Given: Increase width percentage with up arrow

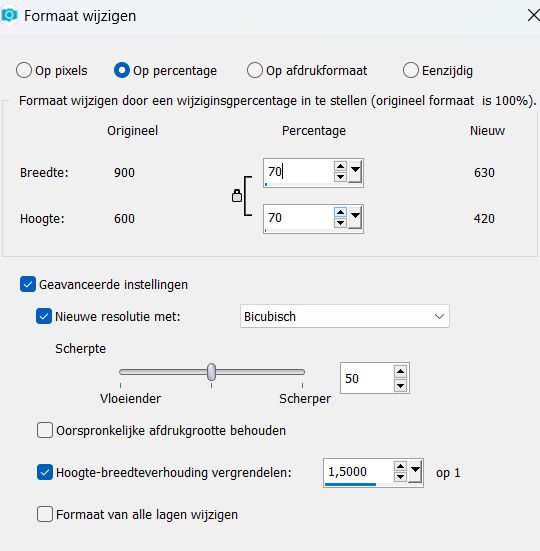Looking at the screenshot, I should point(340,166).
